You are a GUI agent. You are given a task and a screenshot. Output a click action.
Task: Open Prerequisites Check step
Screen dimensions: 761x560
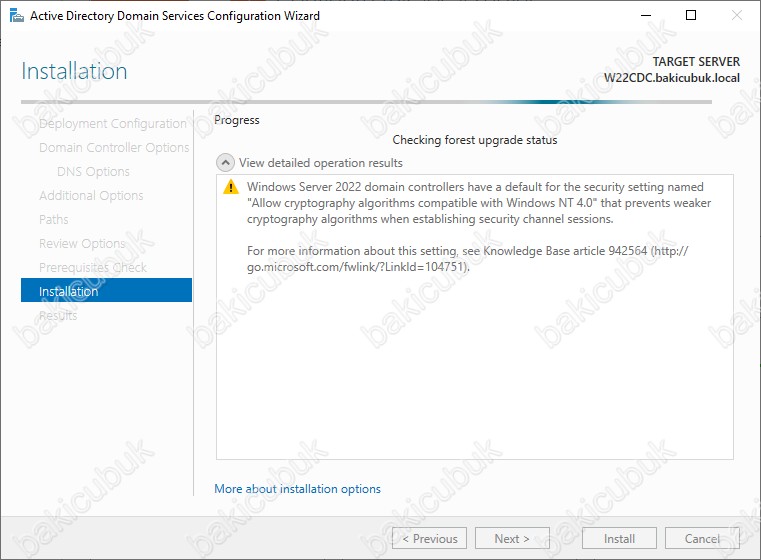(92, 268)
